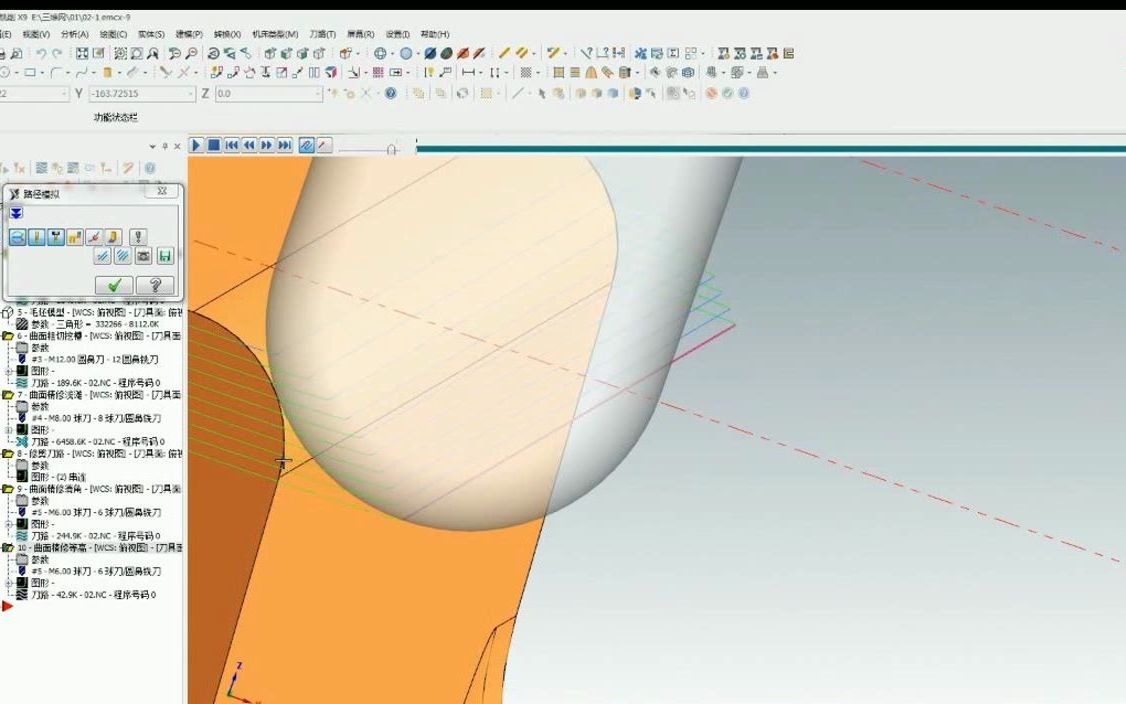Screen dimensions: 1126x704
Task: Click the rectangle sketch tool icon
Action: point(29,73)
